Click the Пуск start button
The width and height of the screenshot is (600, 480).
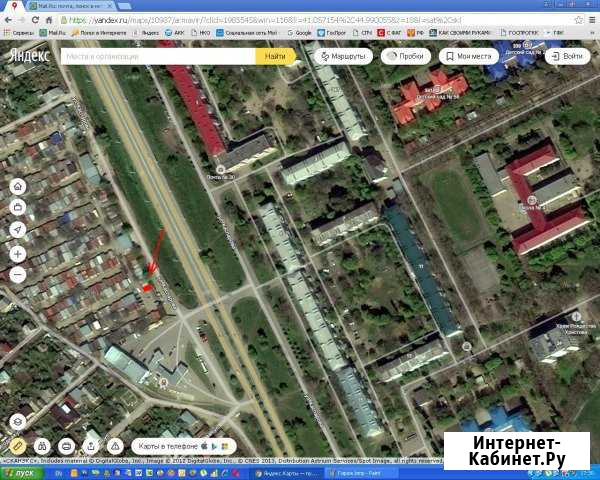point(21,473)
